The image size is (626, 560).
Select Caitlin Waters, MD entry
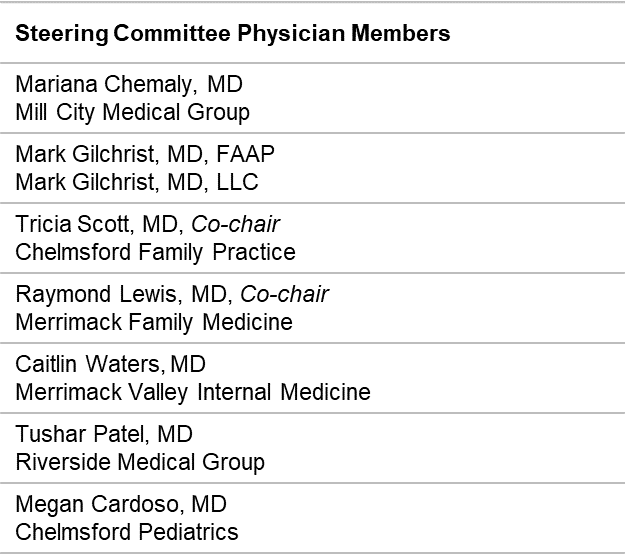(111, 364)
